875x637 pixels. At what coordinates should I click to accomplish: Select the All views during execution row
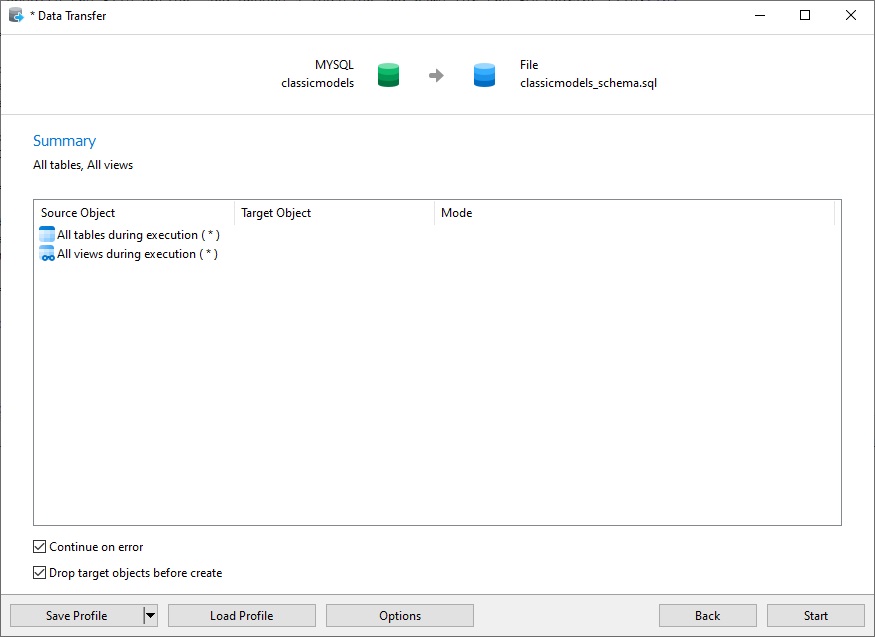coord(137,254)
